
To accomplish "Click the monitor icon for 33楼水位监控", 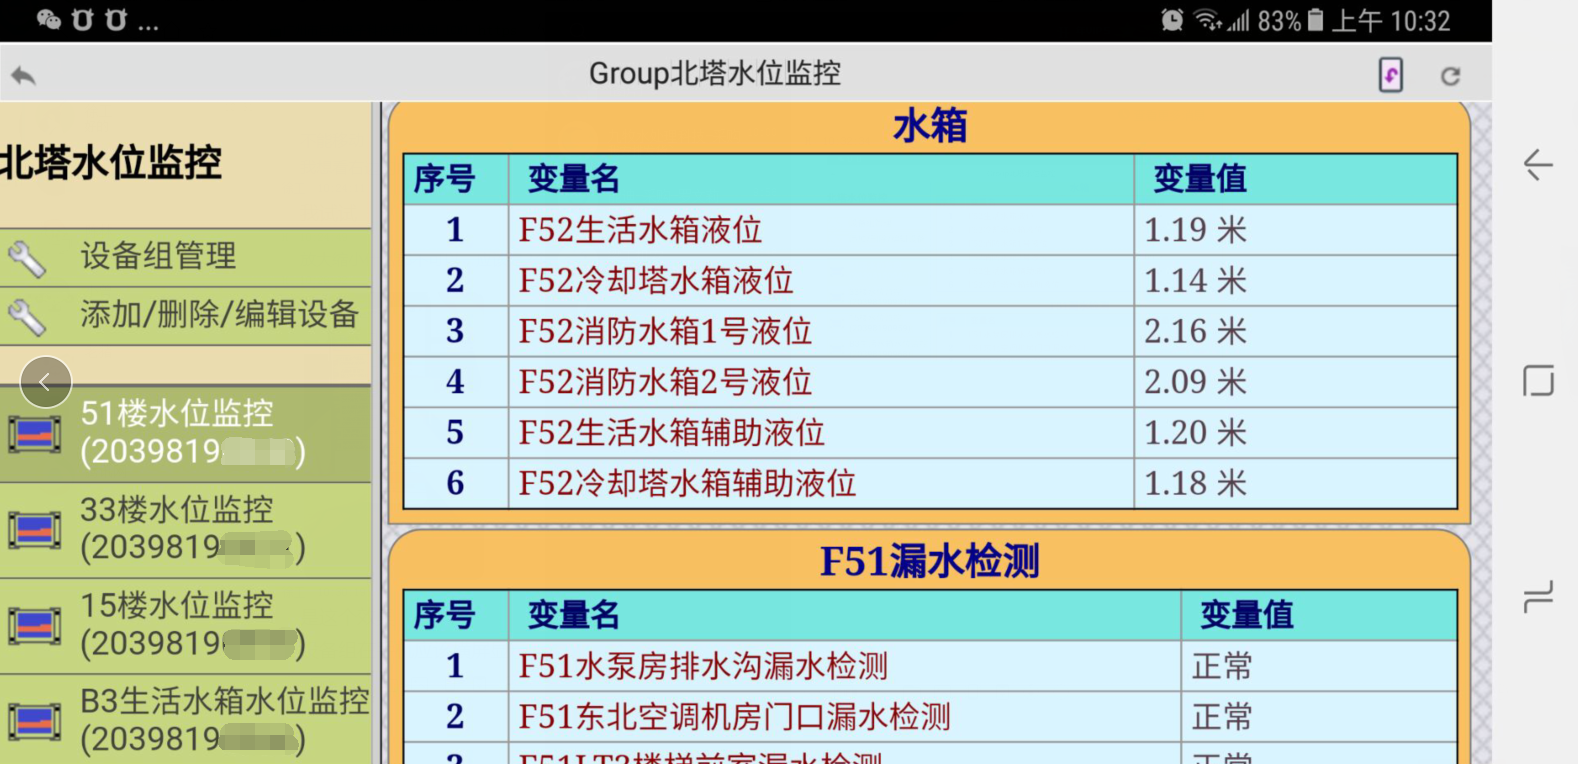I will pos(35,530).
